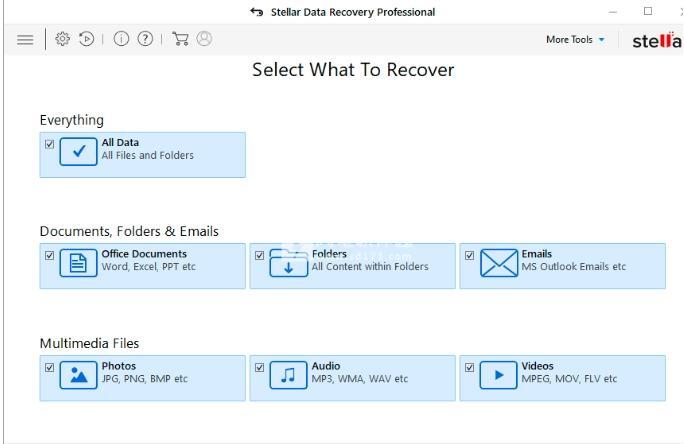Click the user account icon
684x444 pixels.
coord(204,39)
